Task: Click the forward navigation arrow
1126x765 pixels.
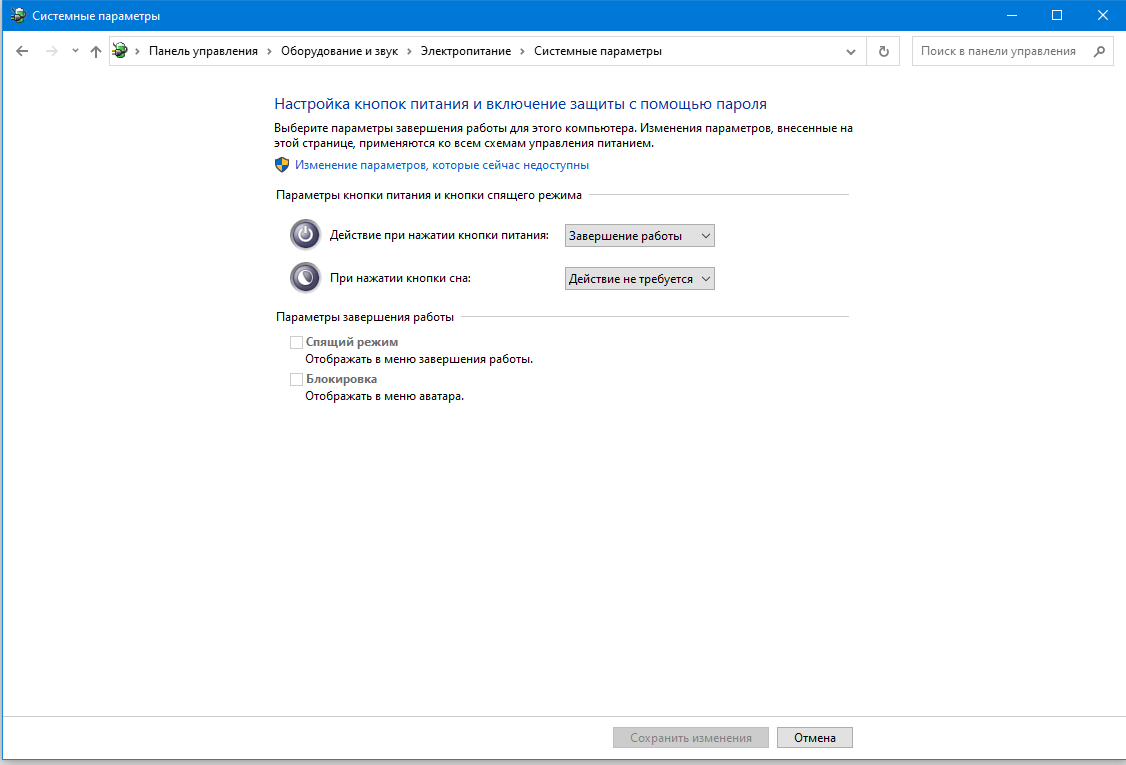Action: coord(51,51)
